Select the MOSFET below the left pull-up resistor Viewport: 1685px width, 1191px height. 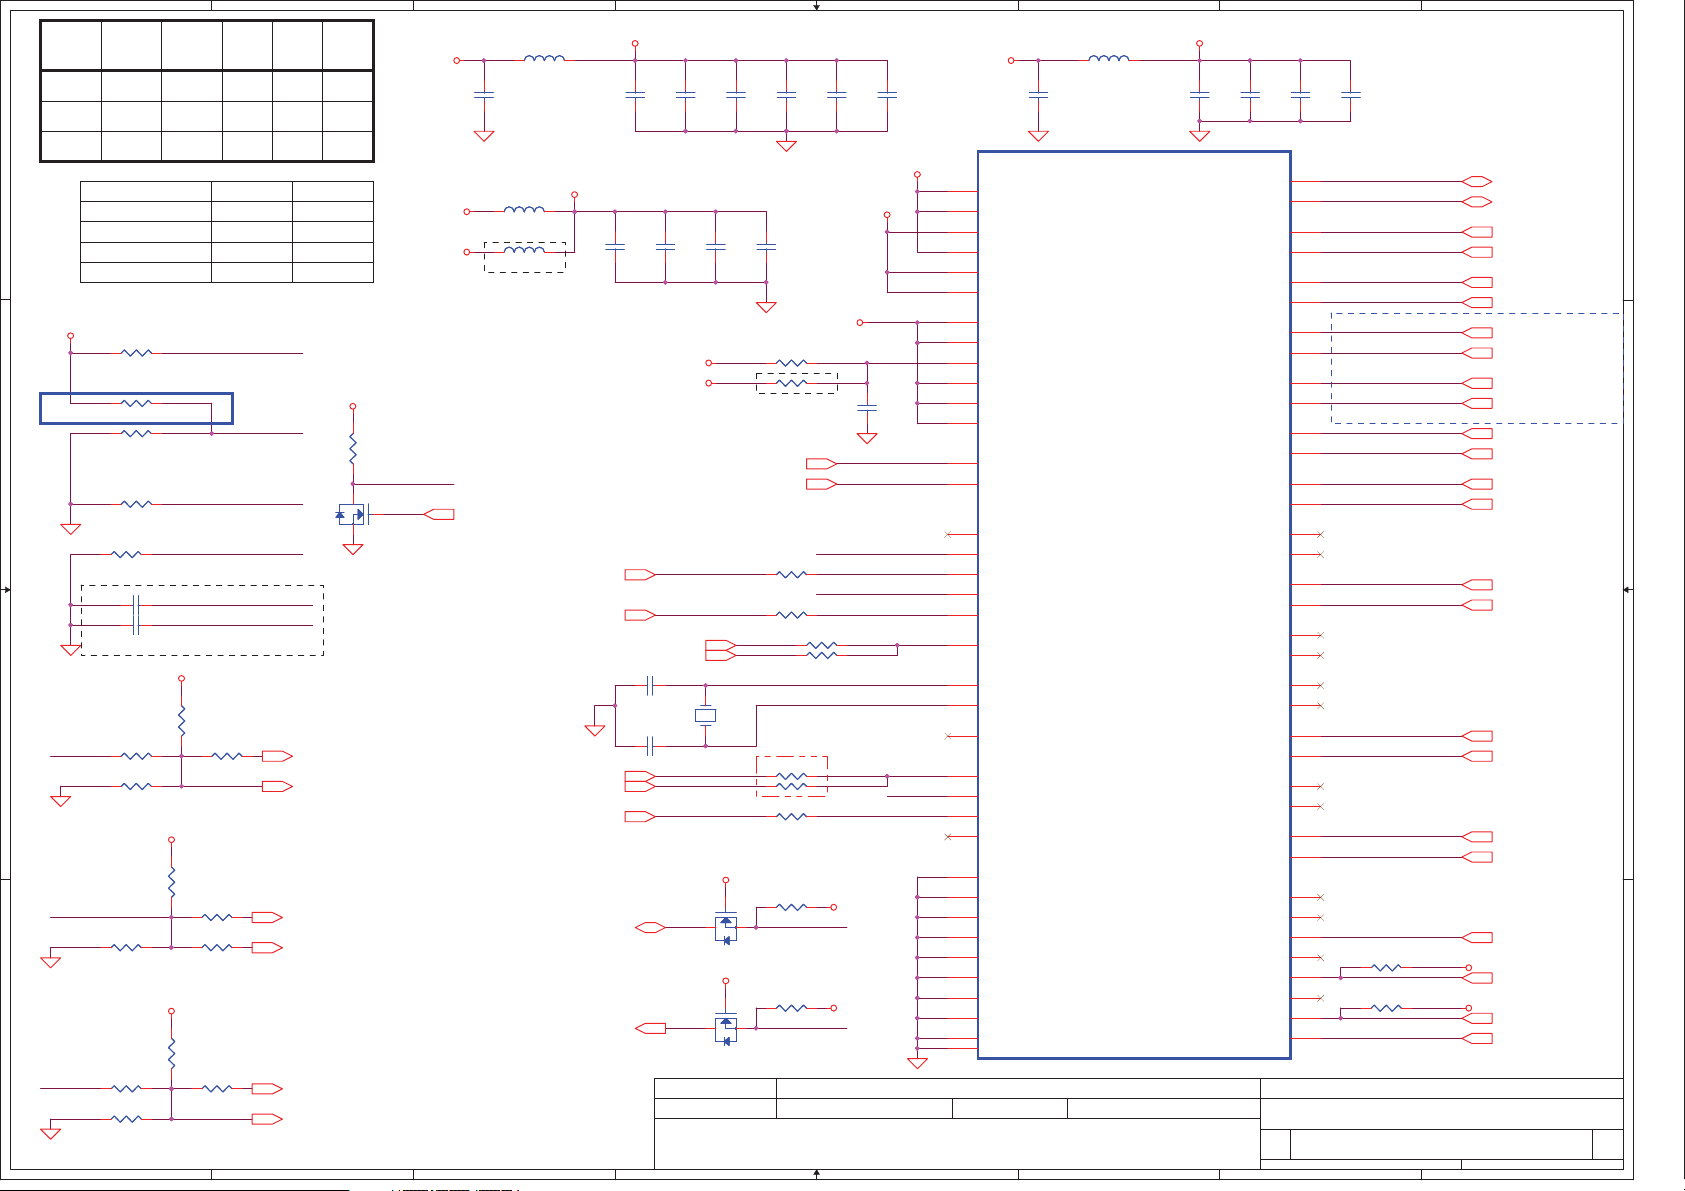[353, 514]
